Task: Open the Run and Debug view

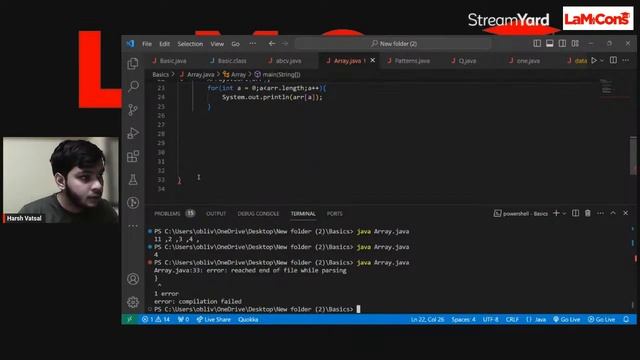Action: [133, 133]
